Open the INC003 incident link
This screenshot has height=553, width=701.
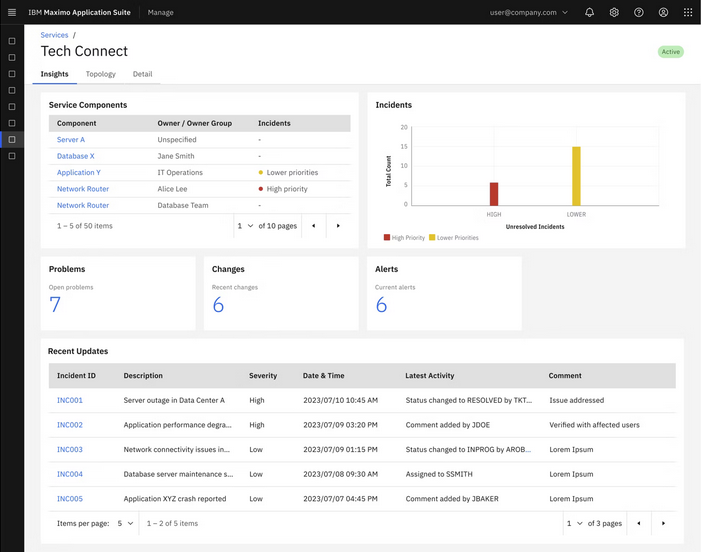click(70, 450)
